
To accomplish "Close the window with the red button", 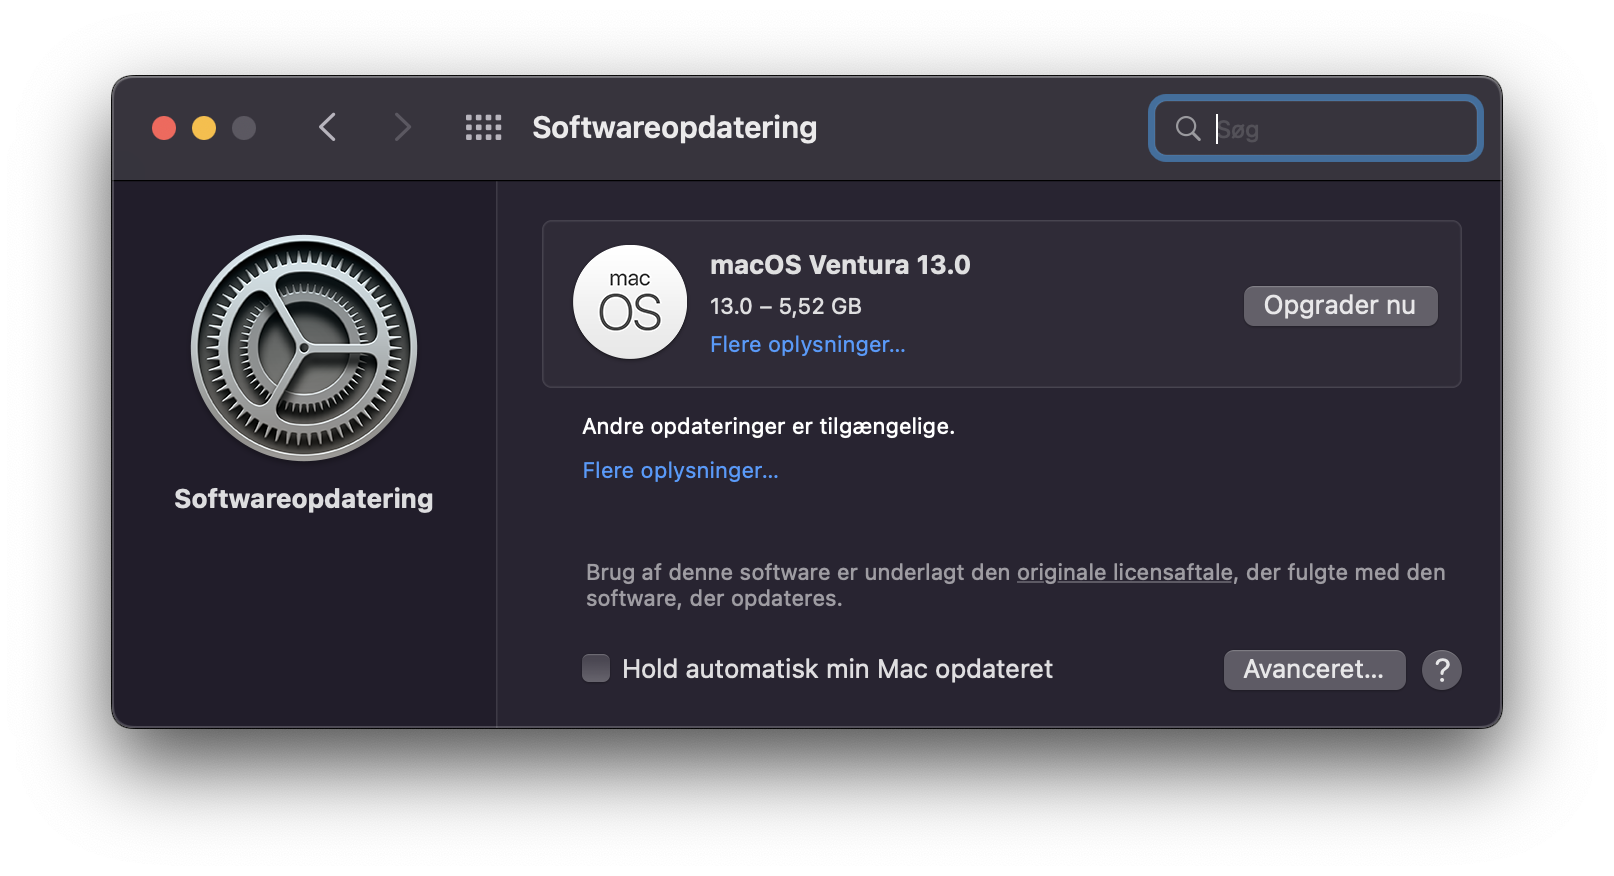I will 164,128.
